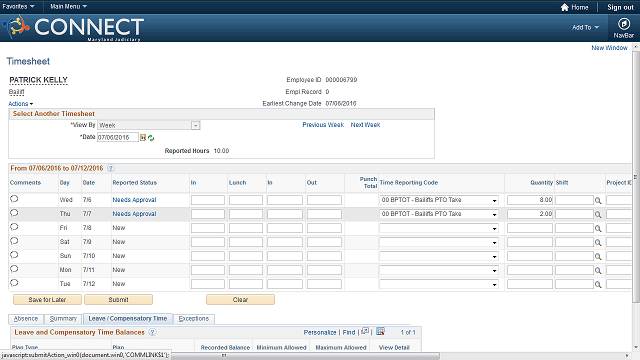
Task: Select the Leave / Compensatory Time tab
Action: coord(128,318)
